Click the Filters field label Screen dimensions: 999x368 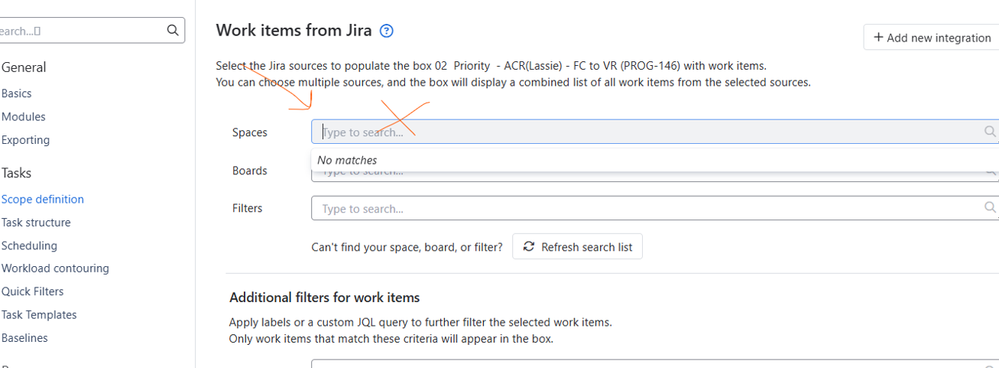tap(247, 208)
